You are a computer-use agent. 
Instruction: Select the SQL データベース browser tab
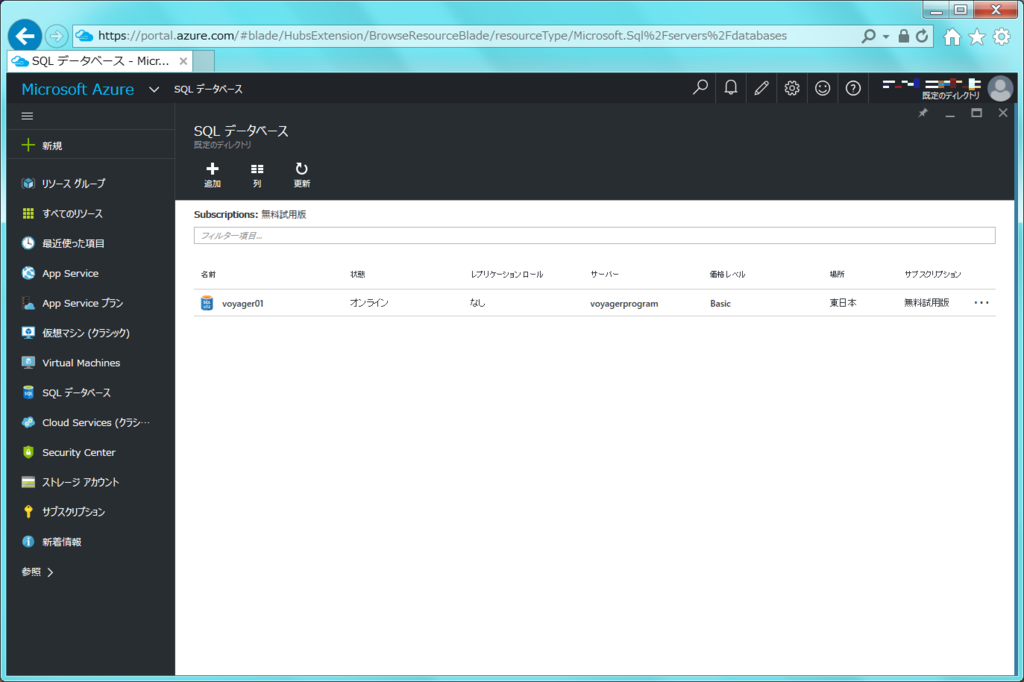[x=101, y=61]
